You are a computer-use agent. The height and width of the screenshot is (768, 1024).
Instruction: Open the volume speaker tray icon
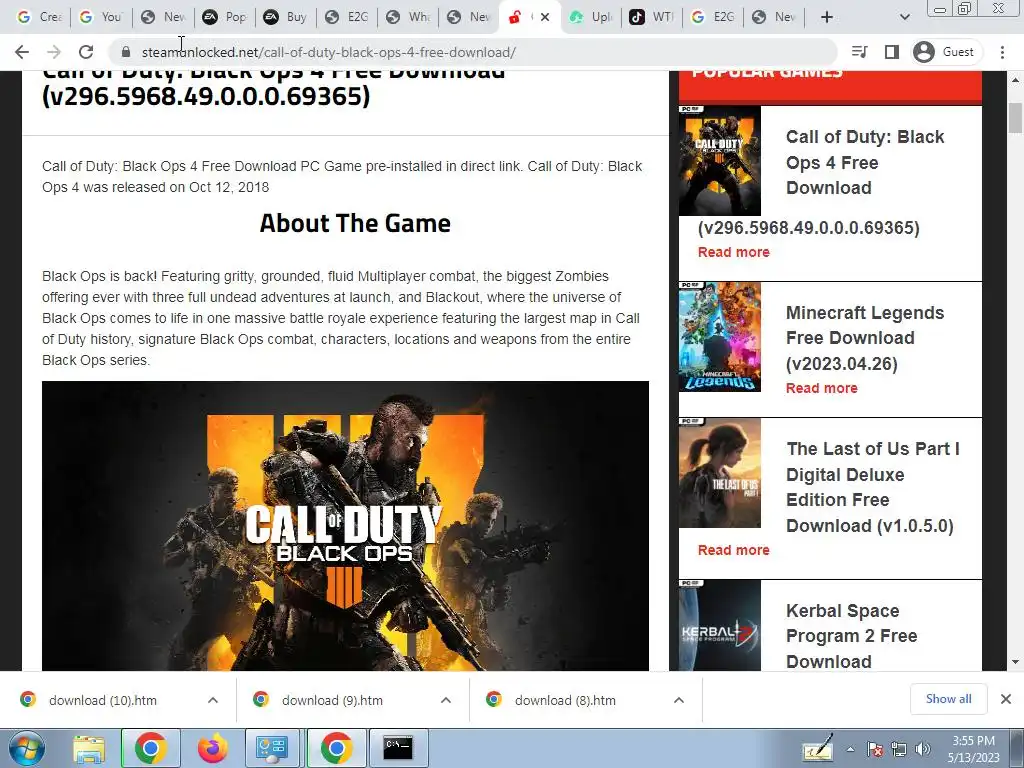coord(923,749)
